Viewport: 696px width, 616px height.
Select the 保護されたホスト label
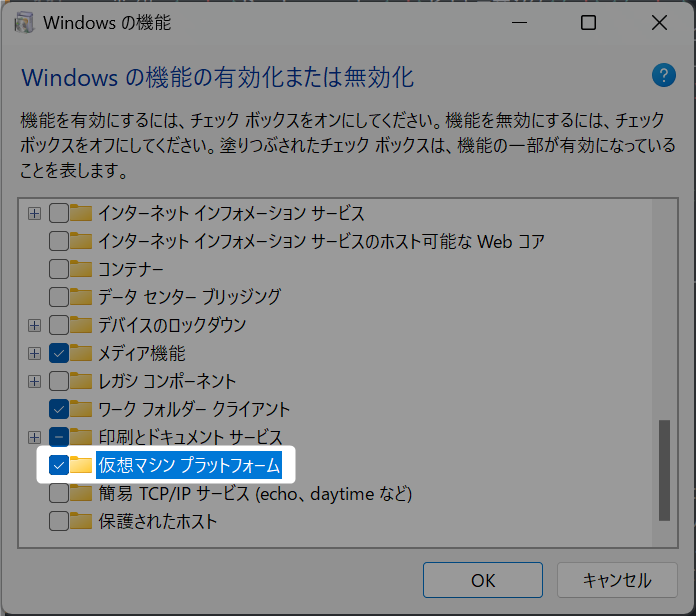click(158, 521)
